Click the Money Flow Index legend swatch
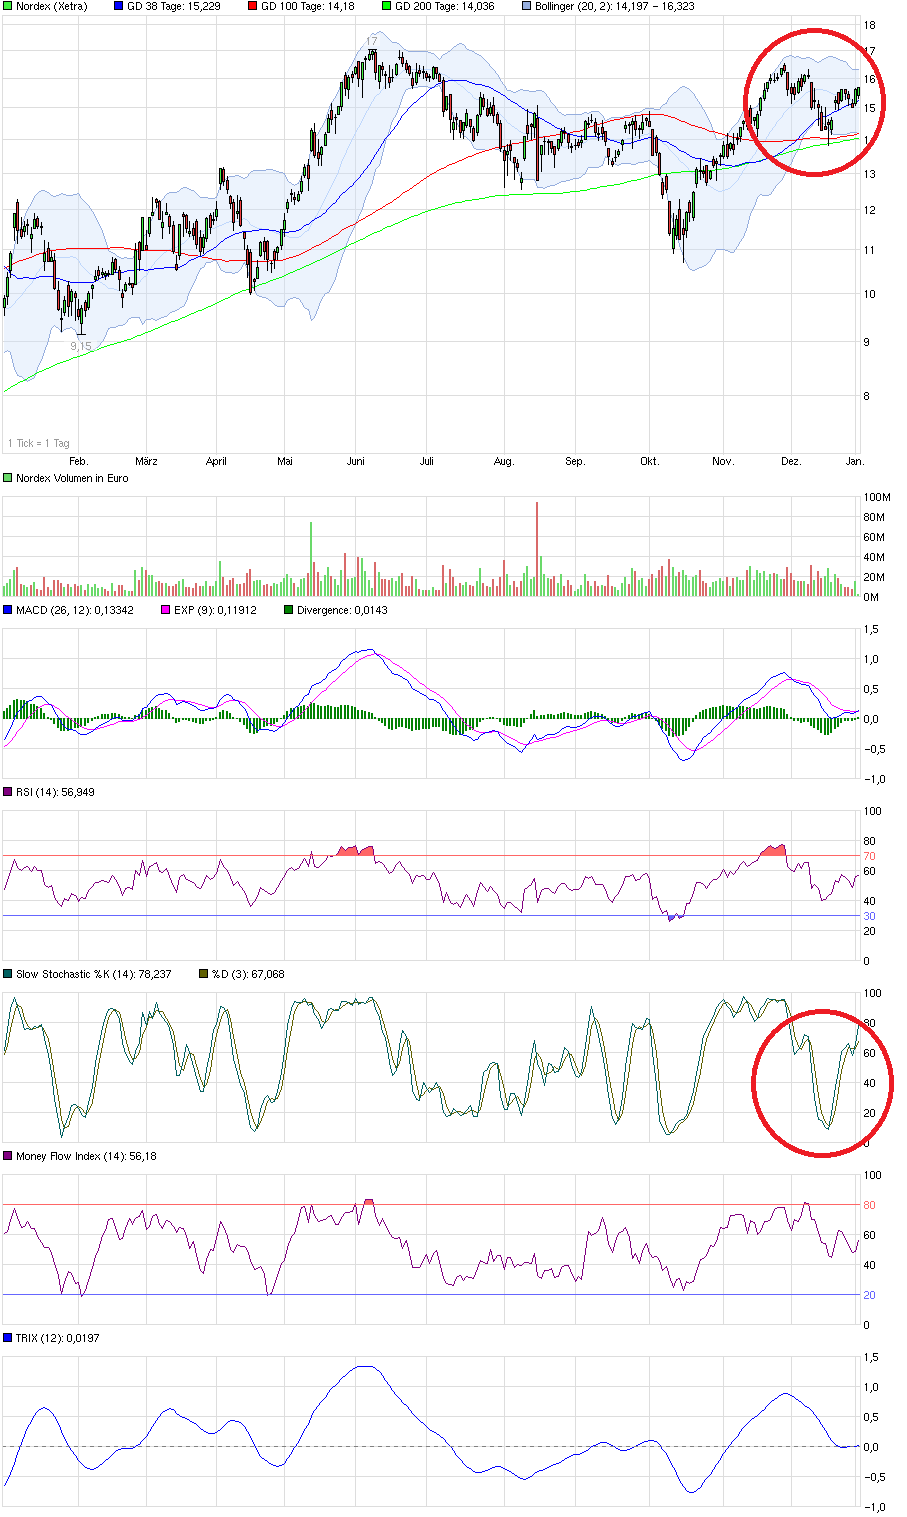 8,1156
